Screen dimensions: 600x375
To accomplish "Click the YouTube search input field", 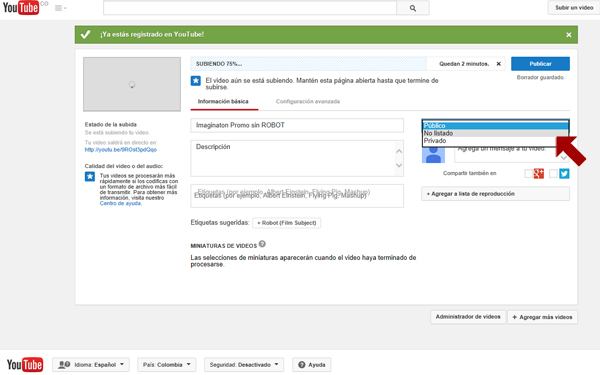I will click(250, 8).
